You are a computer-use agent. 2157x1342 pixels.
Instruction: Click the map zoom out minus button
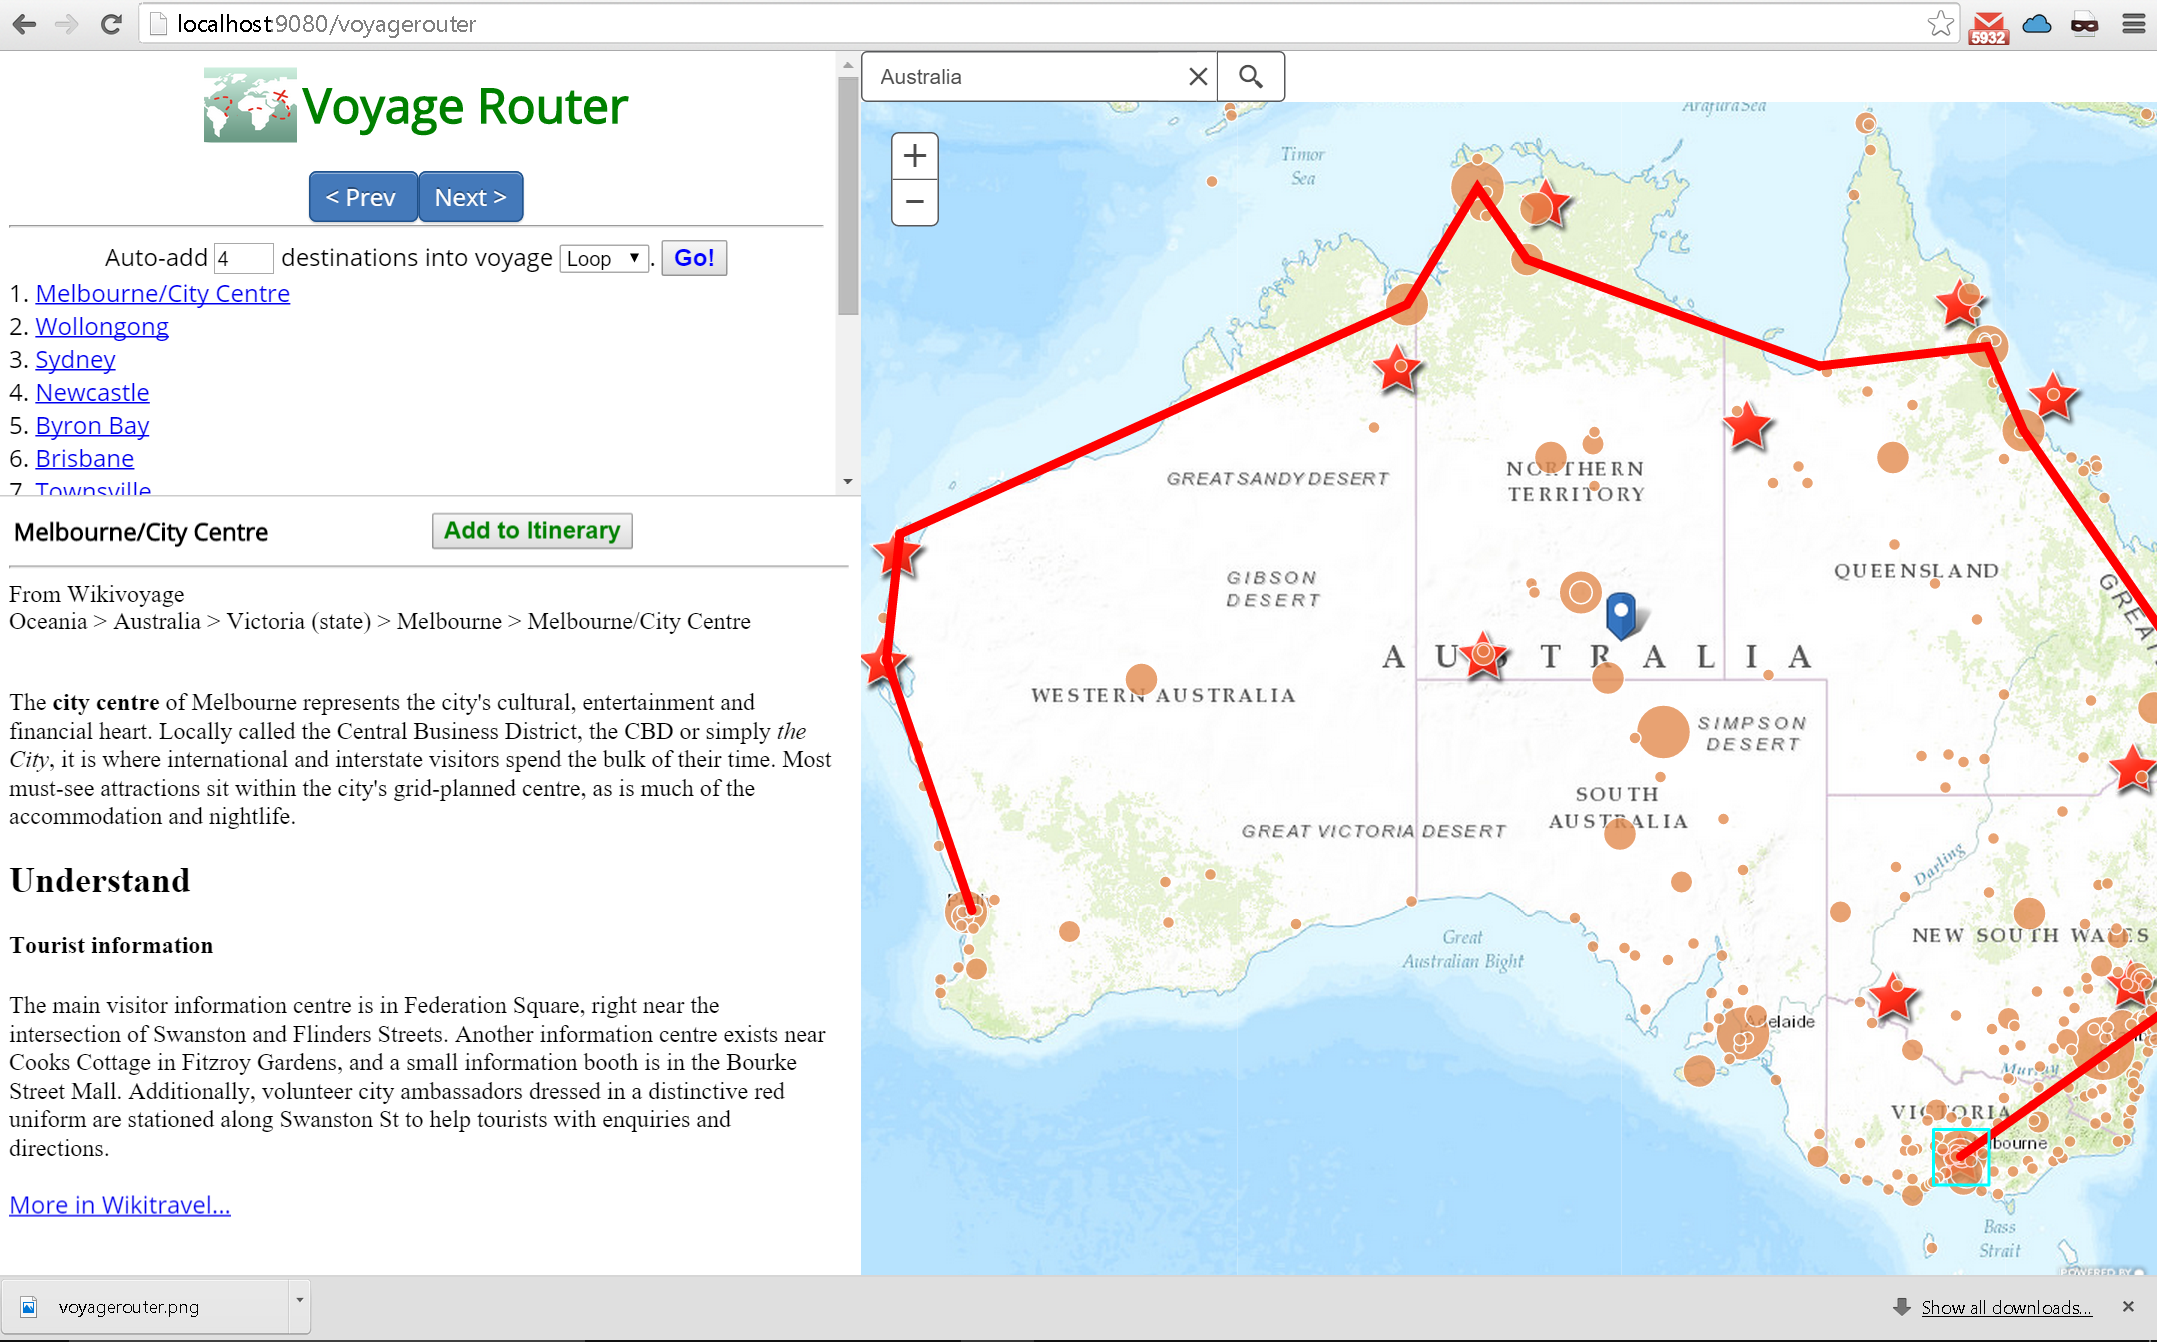[x=914, y=202]
